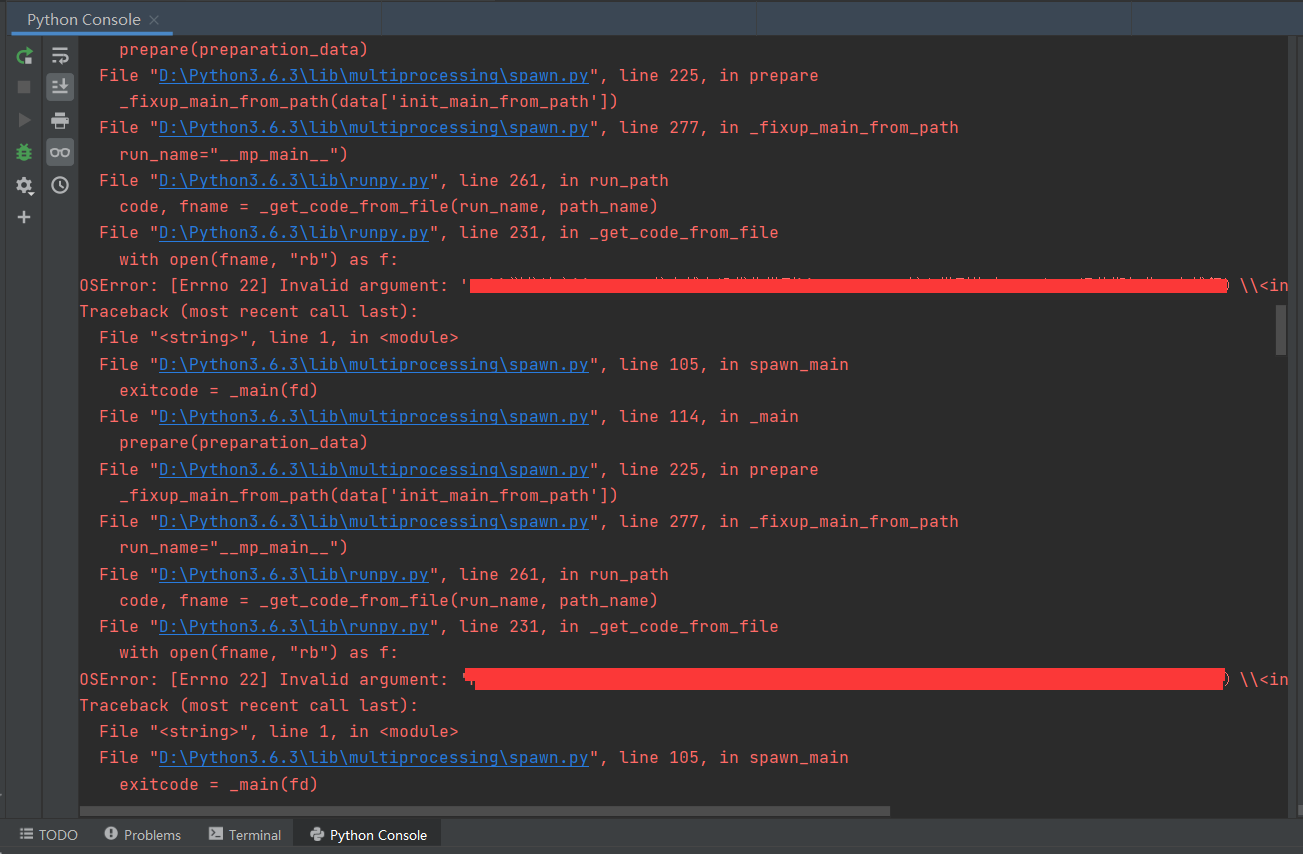Click the vertical scrollbar thumb
The width and height of the screenshot is (1303, 854).
click(x=1281, y=330)
